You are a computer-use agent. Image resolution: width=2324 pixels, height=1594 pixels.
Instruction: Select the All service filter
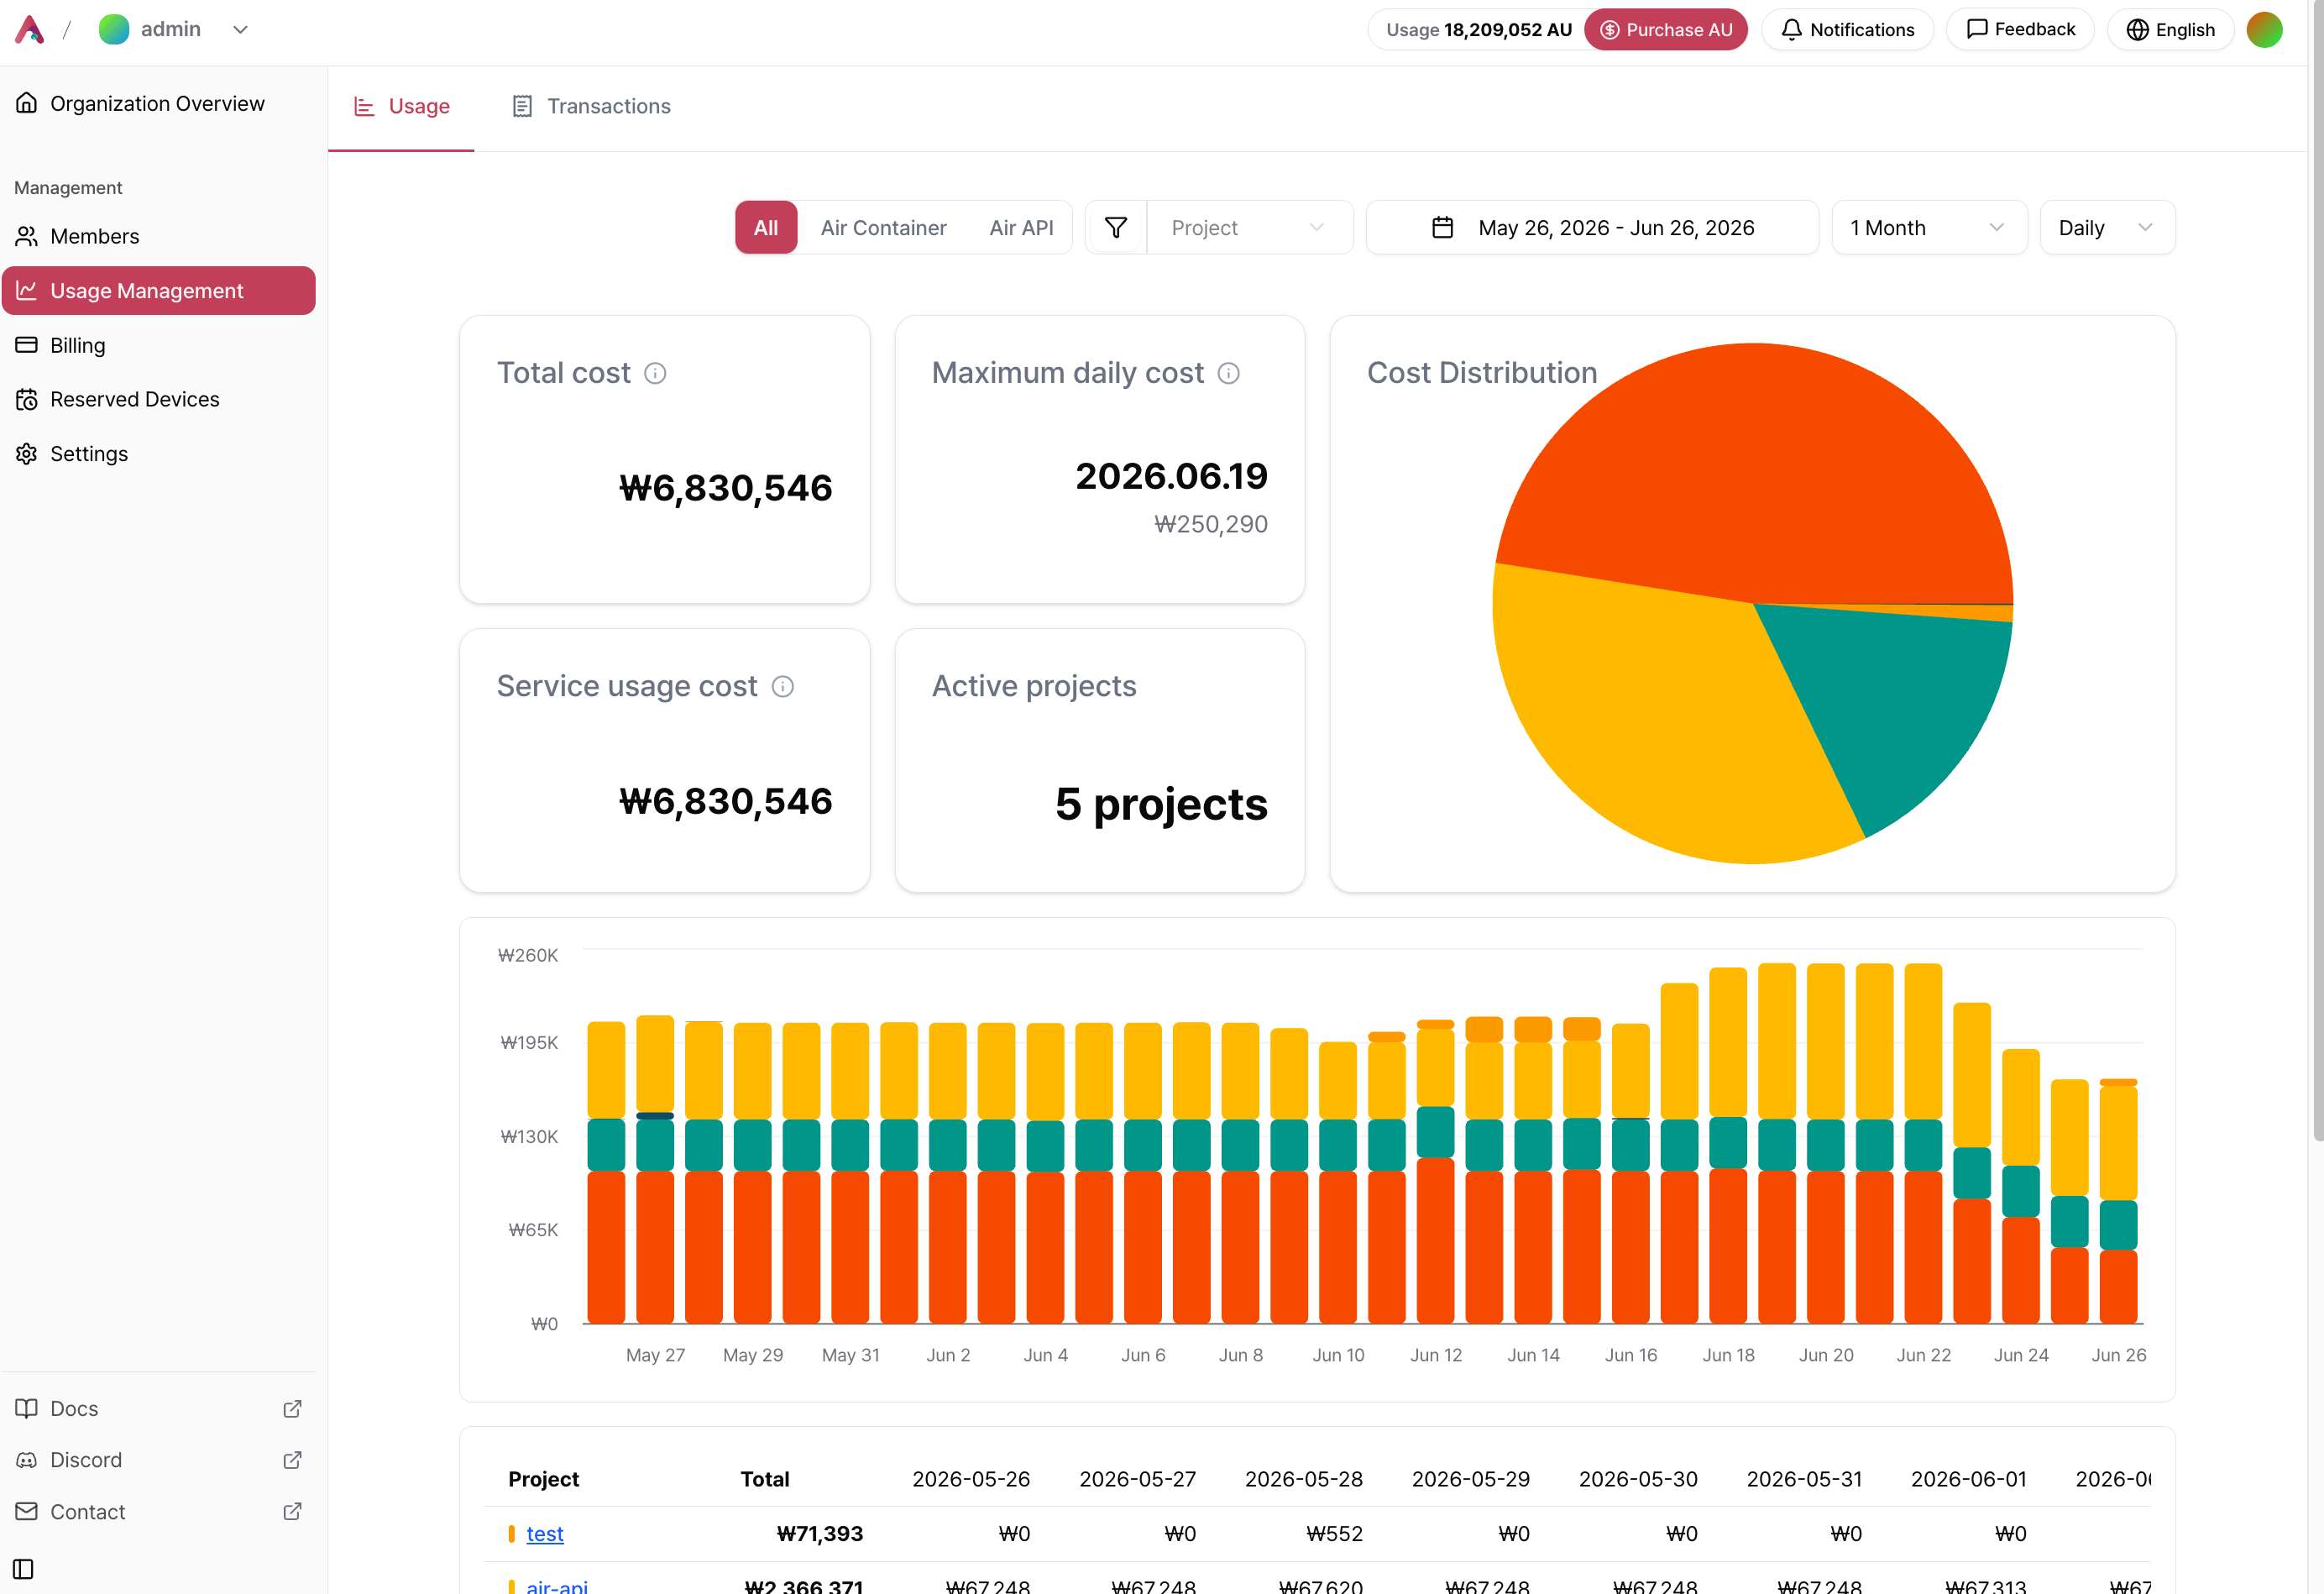click(x=766, y=228)
